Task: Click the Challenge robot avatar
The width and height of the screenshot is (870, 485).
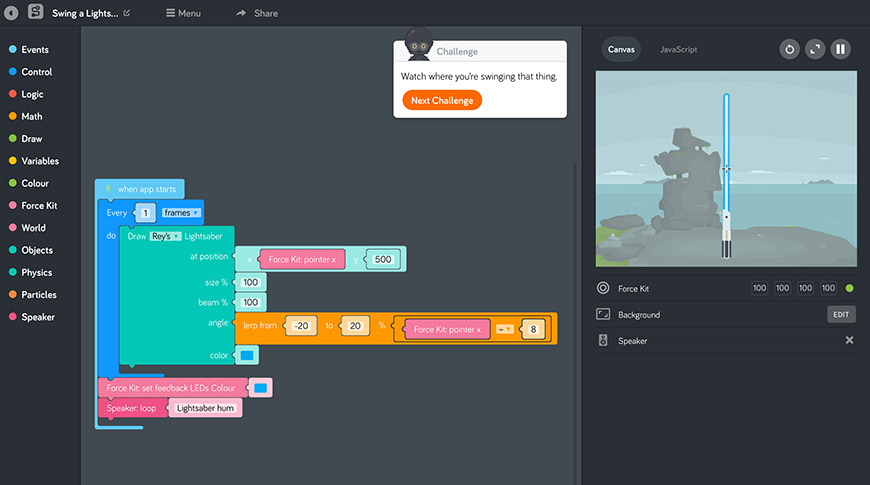Action: coord(419,44)
